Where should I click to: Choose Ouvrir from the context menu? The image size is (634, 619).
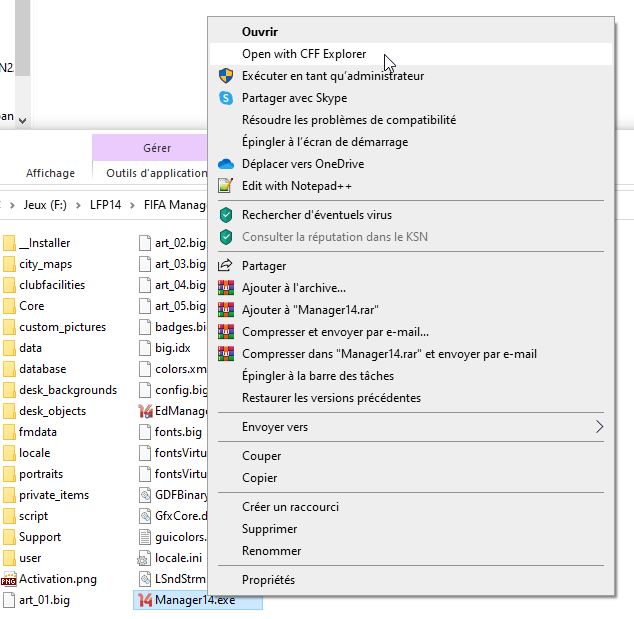411,32
